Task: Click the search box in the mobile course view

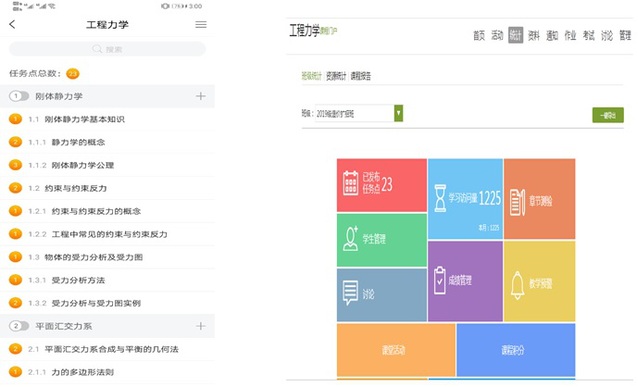Action: pos(107,49)
